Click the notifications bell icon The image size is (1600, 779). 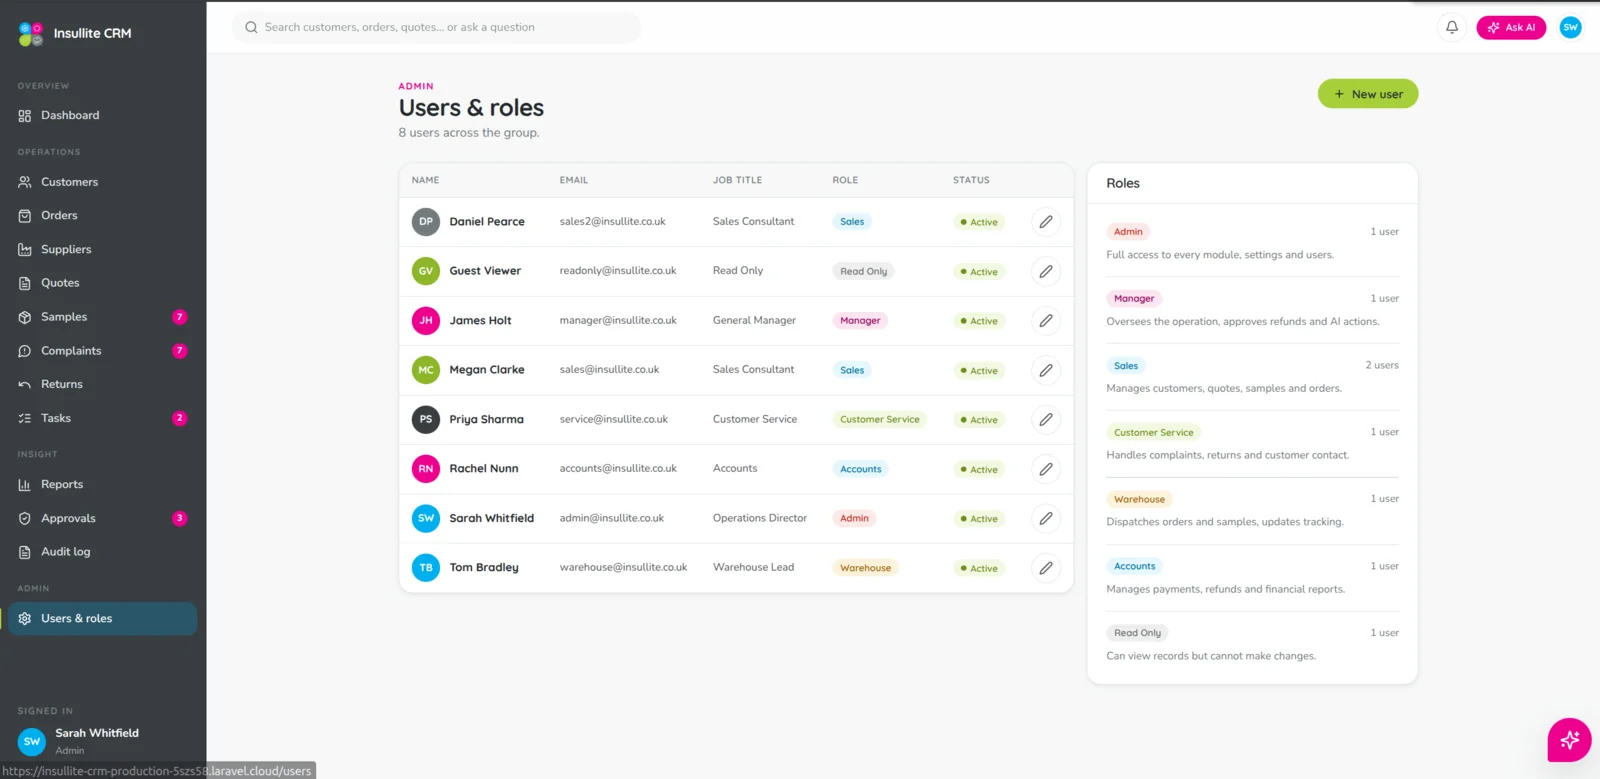pyautogui.click(x=1452, y=27)
